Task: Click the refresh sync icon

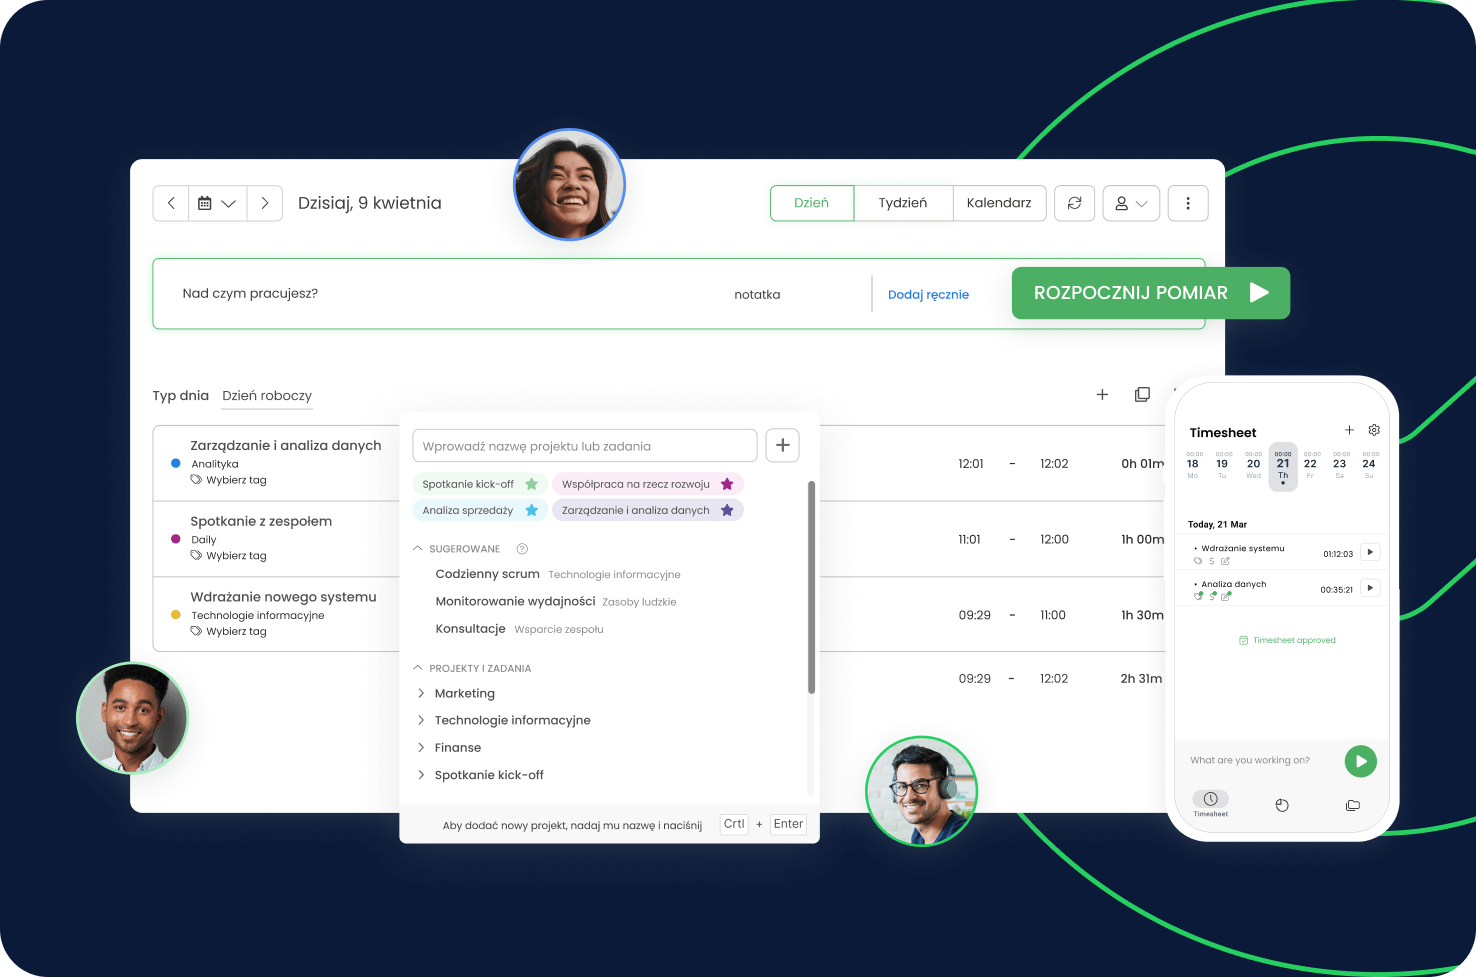Action: click(1074, 203)
